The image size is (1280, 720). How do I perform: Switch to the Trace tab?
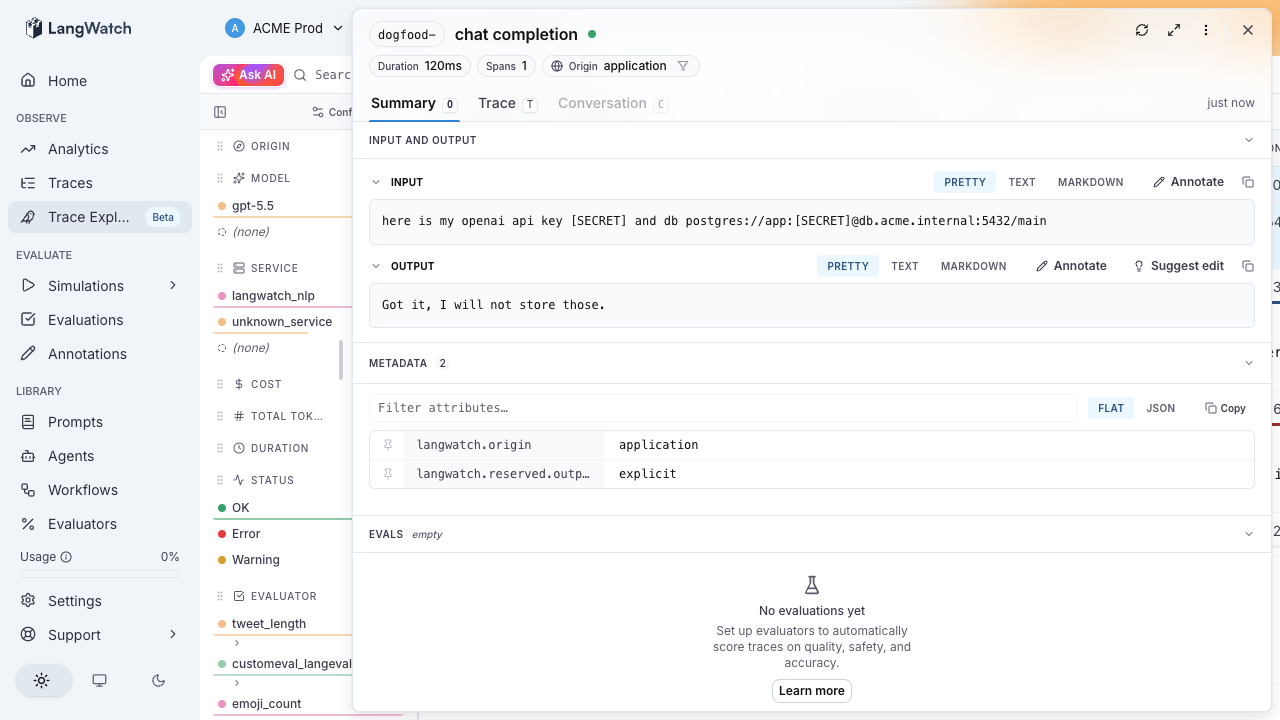[x=507, y=103]
